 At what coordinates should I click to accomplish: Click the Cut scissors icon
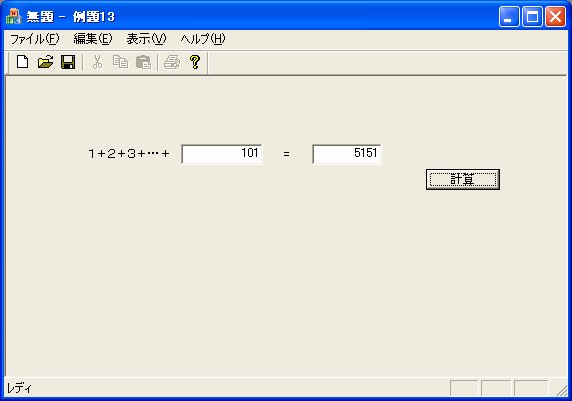coord(97,62)
